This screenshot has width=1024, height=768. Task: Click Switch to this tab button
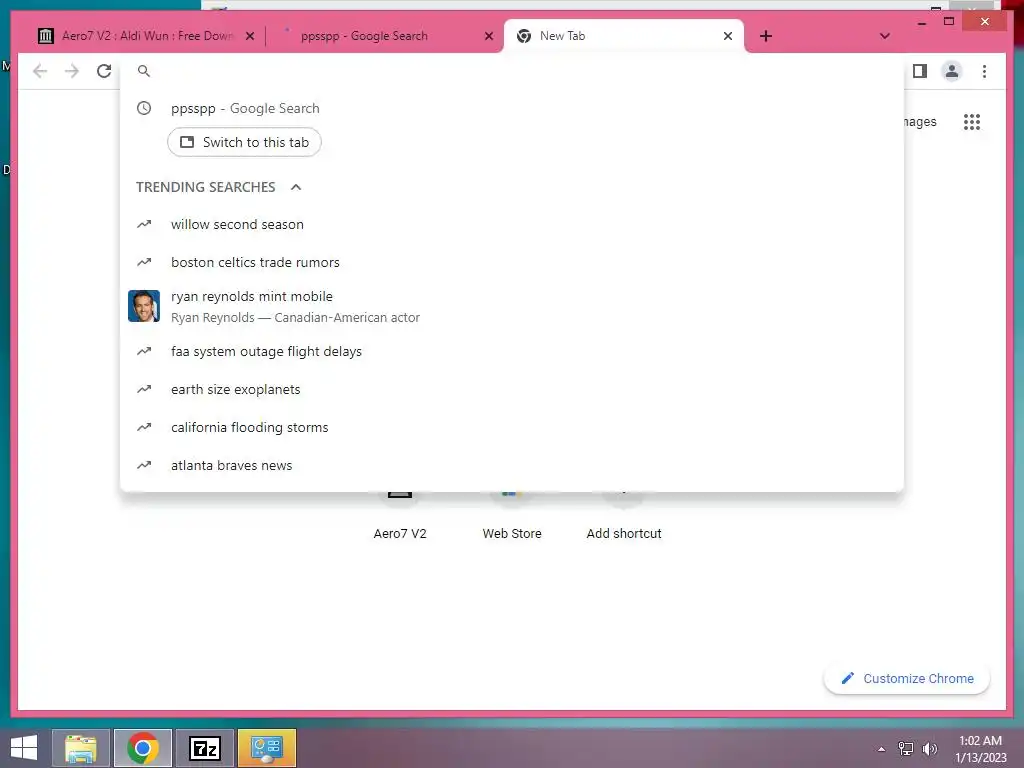(244, 142)
